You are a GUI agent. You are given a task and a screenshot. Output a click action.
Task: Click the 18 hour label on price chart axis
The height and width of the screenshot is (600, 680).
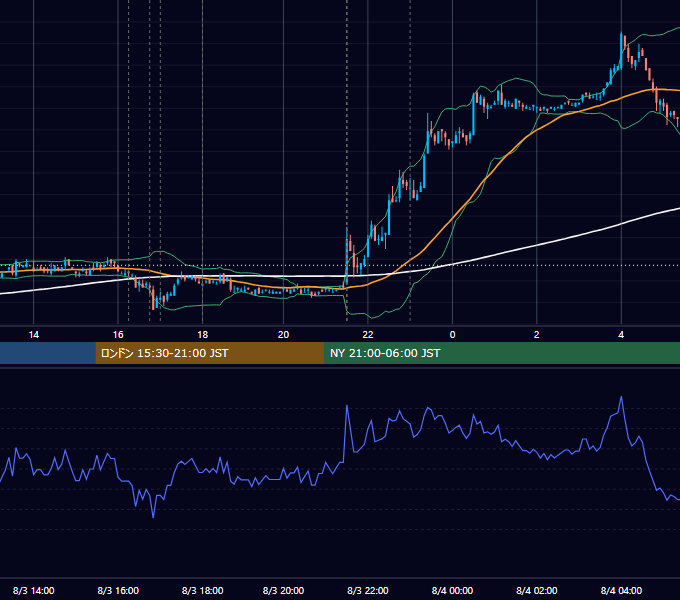point(203,335)
